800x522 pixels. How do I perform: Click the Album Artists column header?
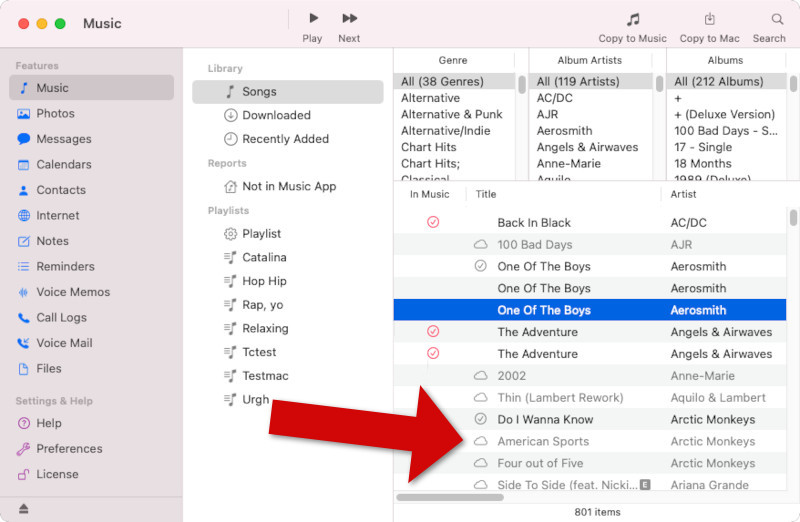590,60
